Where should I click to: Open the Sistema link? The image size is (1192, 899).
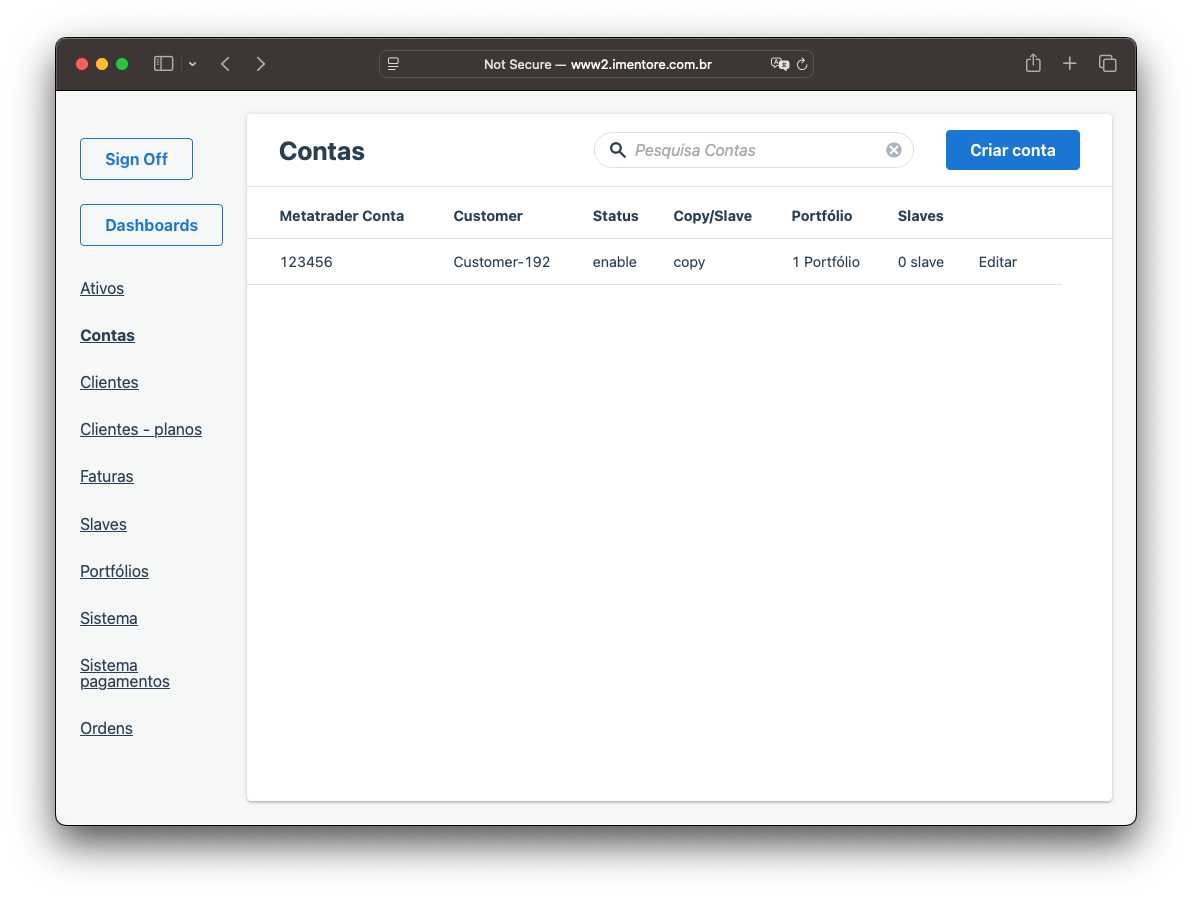tap(109, 619)
